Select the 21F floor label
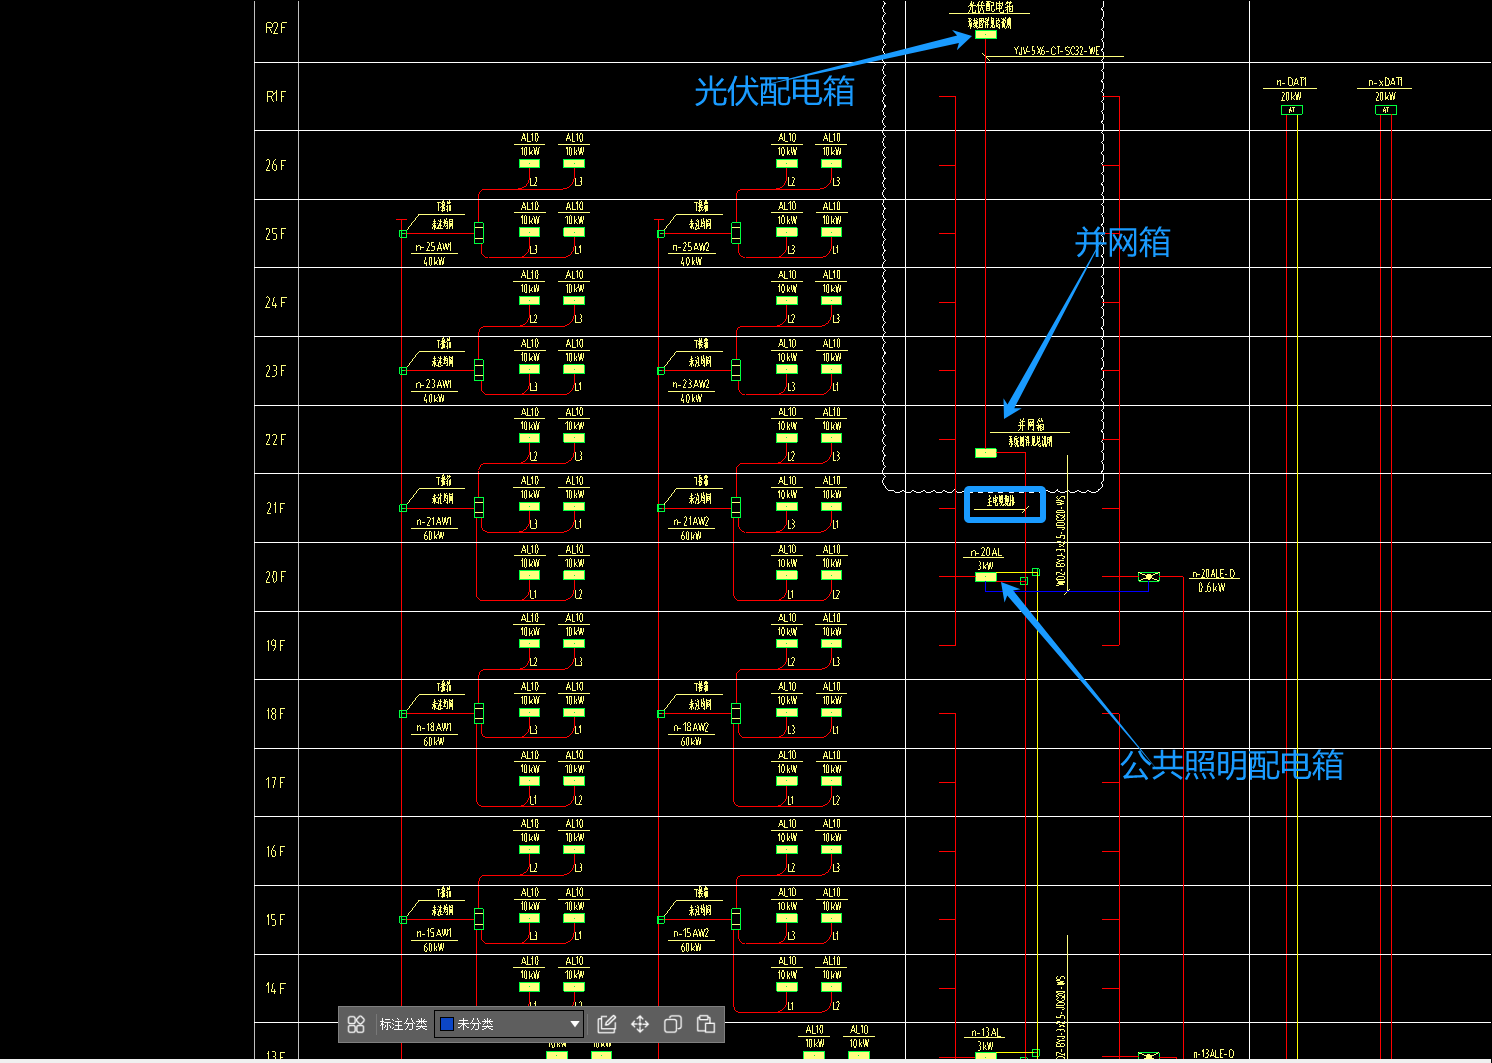1492x1063 pixels. tap(276, 508)
